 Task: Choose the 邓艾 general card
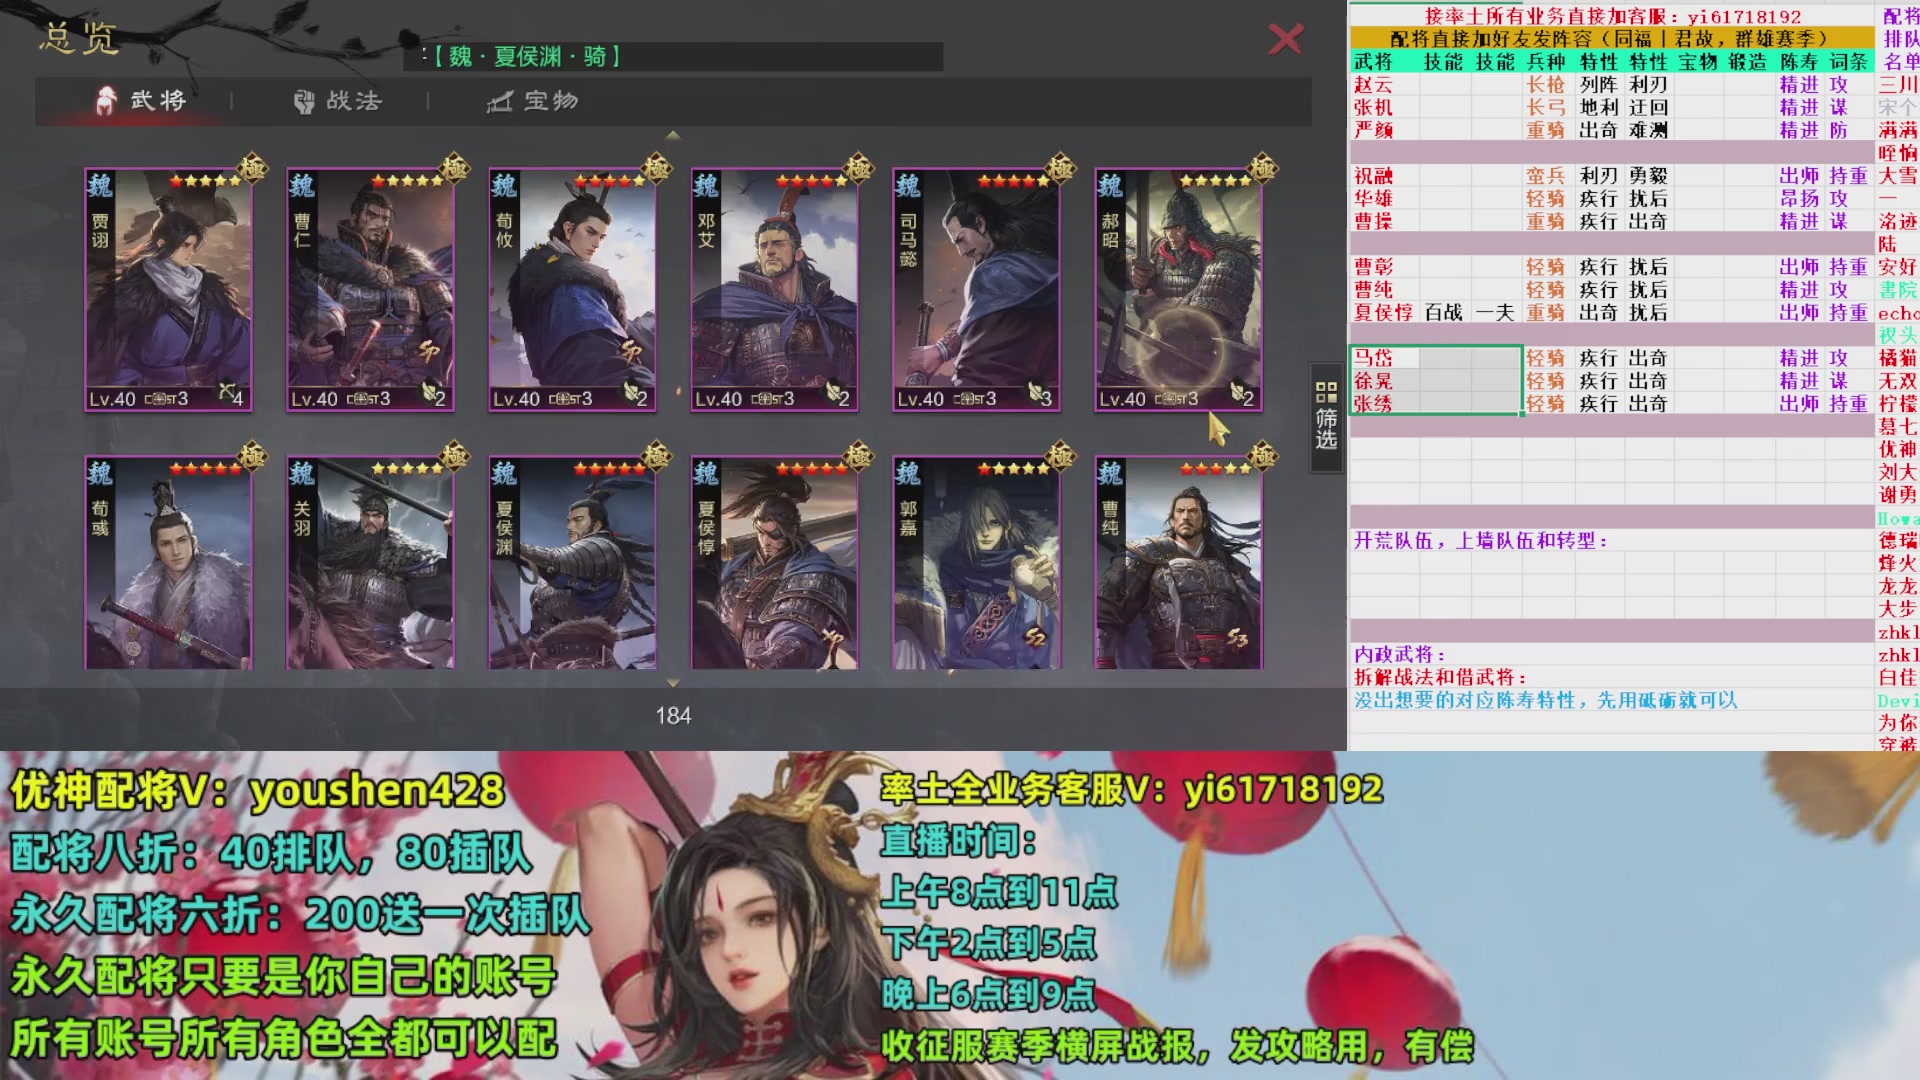pos(774,290)
